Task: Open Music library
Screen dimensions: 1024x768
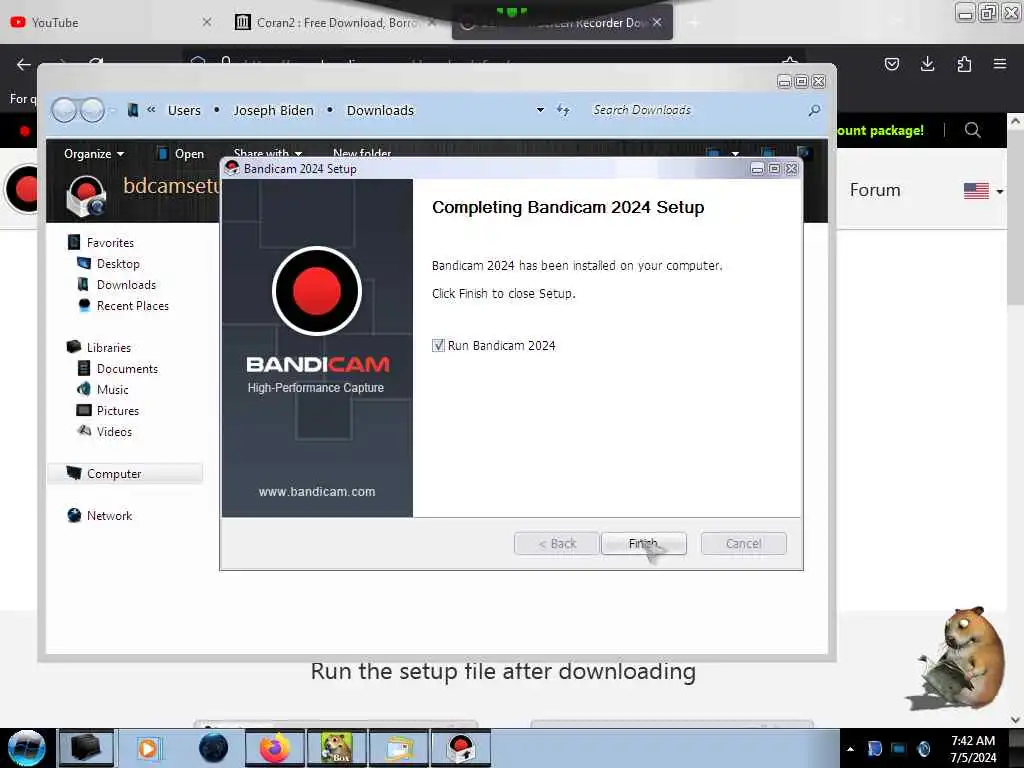Action: point(112,389)
